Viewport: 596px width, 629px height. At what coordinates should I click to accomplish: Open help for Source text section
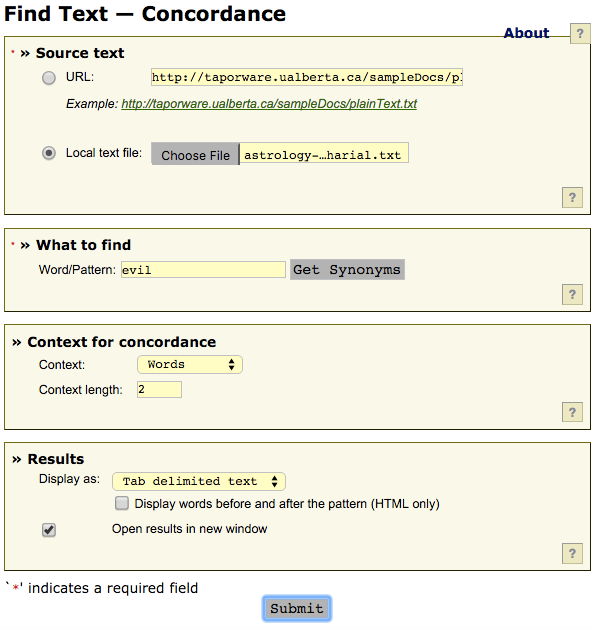pos(572,197)
